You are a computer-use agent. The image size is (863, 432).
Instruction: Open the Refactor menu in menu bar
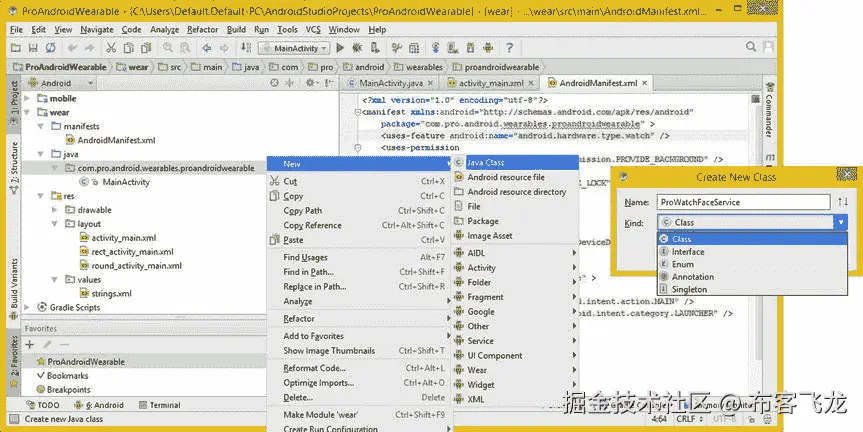pos(203,30)
